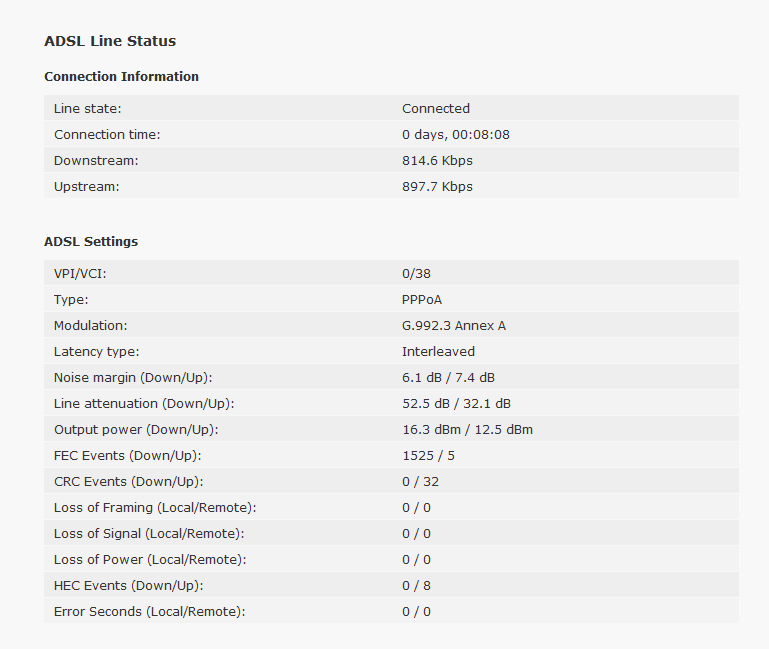Click the Line state Connected value
Image resolution: width=769 pixels, height=649 pixels.
436,108
